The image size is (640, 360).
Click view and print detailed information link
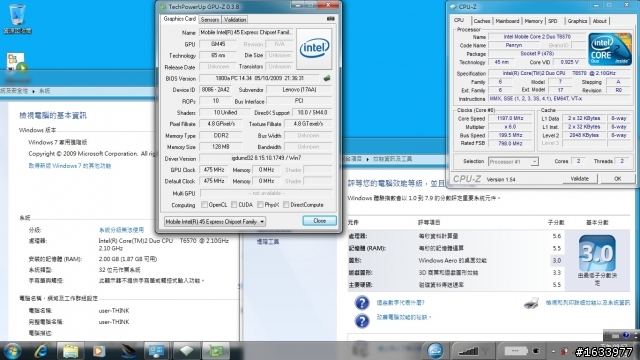click(x=588, y=302)
